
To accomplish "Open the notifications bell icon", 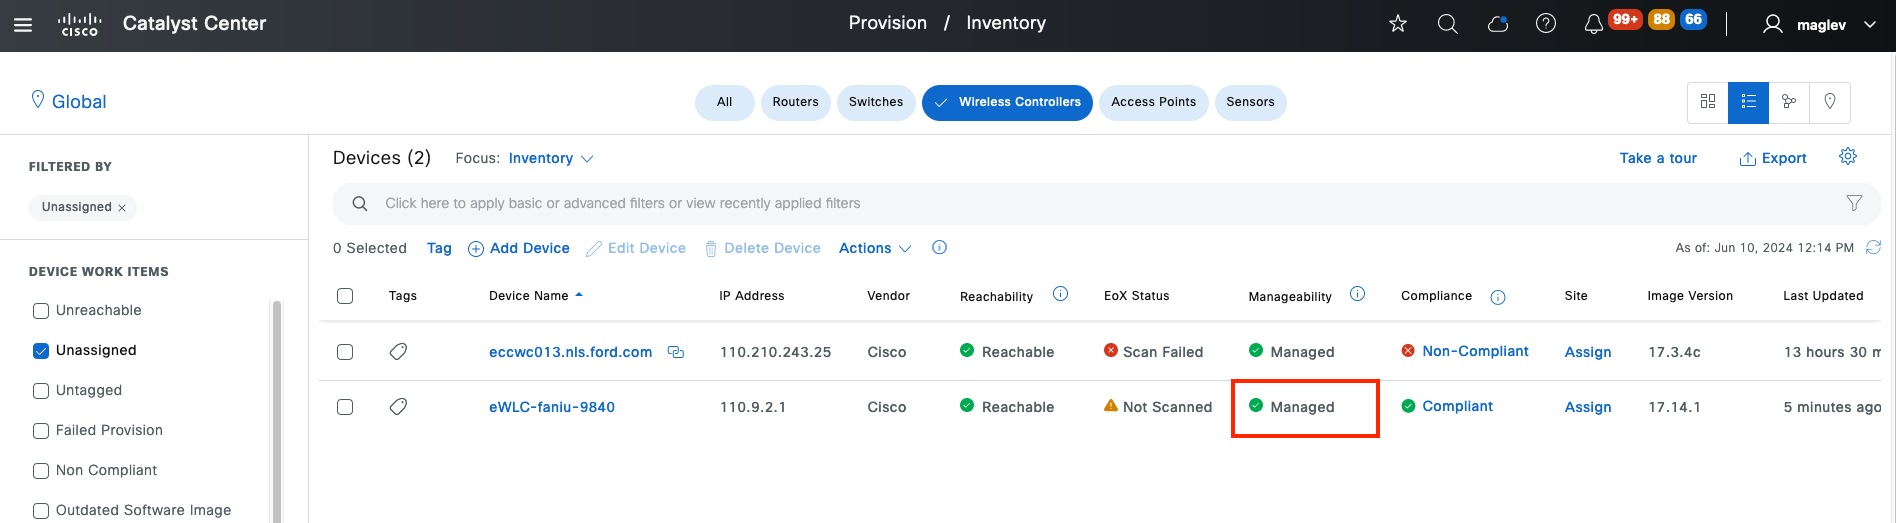I will [1594, 24].
